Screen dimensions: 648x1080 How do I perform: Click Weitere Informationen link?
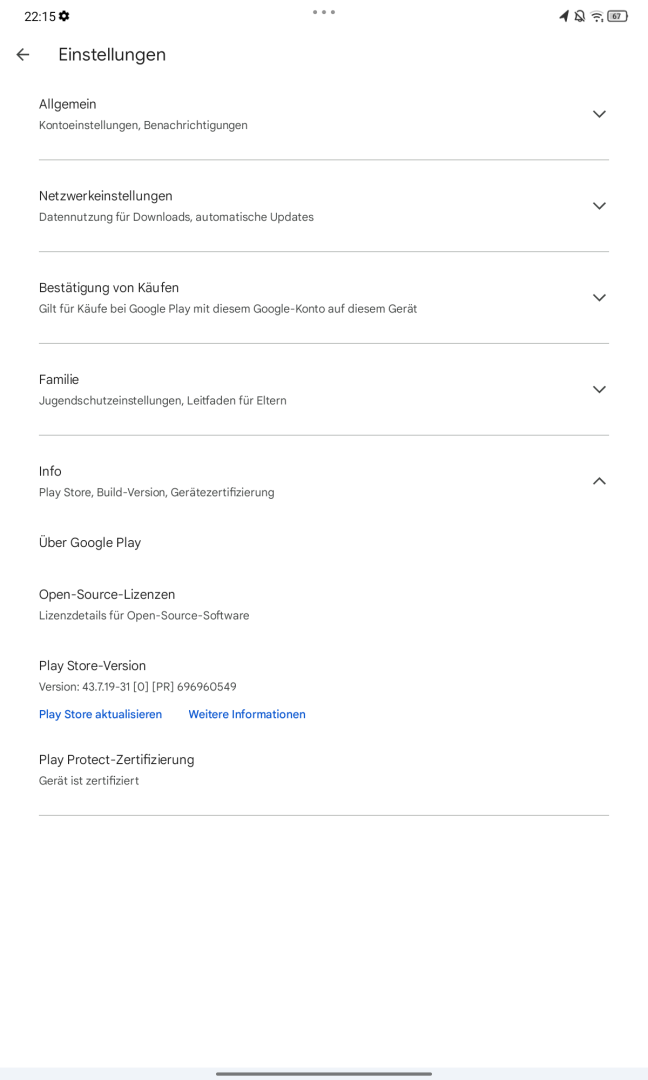[x=247, y=714]
